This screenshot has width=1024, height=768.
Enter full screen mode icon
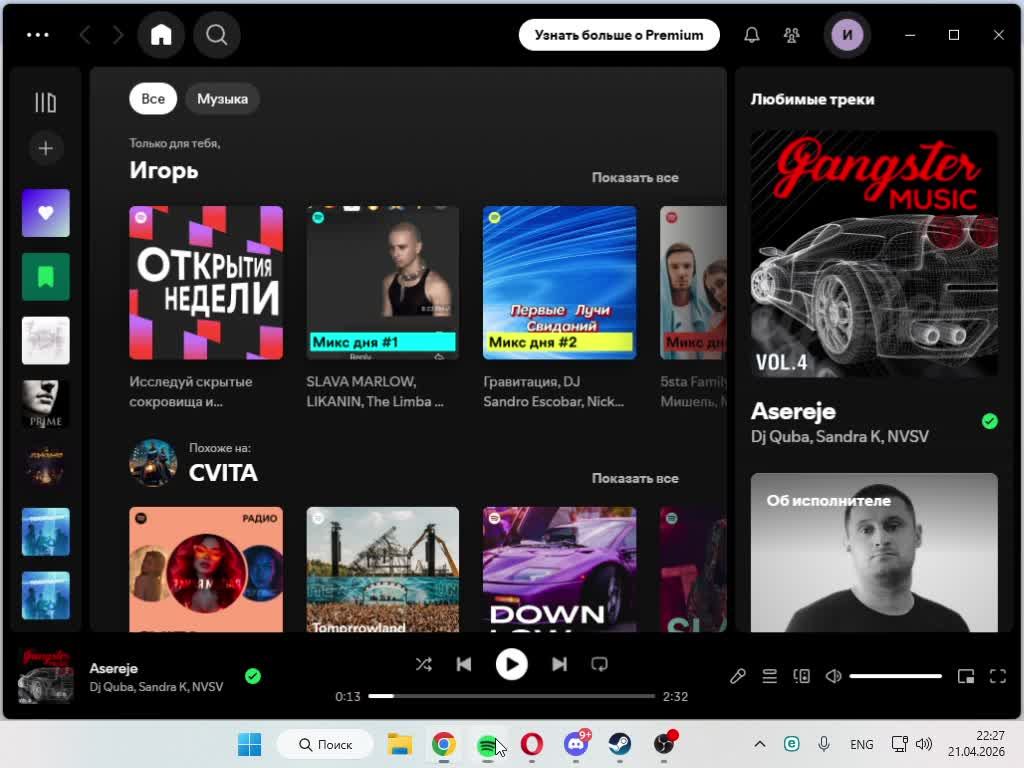coord(997,677)
